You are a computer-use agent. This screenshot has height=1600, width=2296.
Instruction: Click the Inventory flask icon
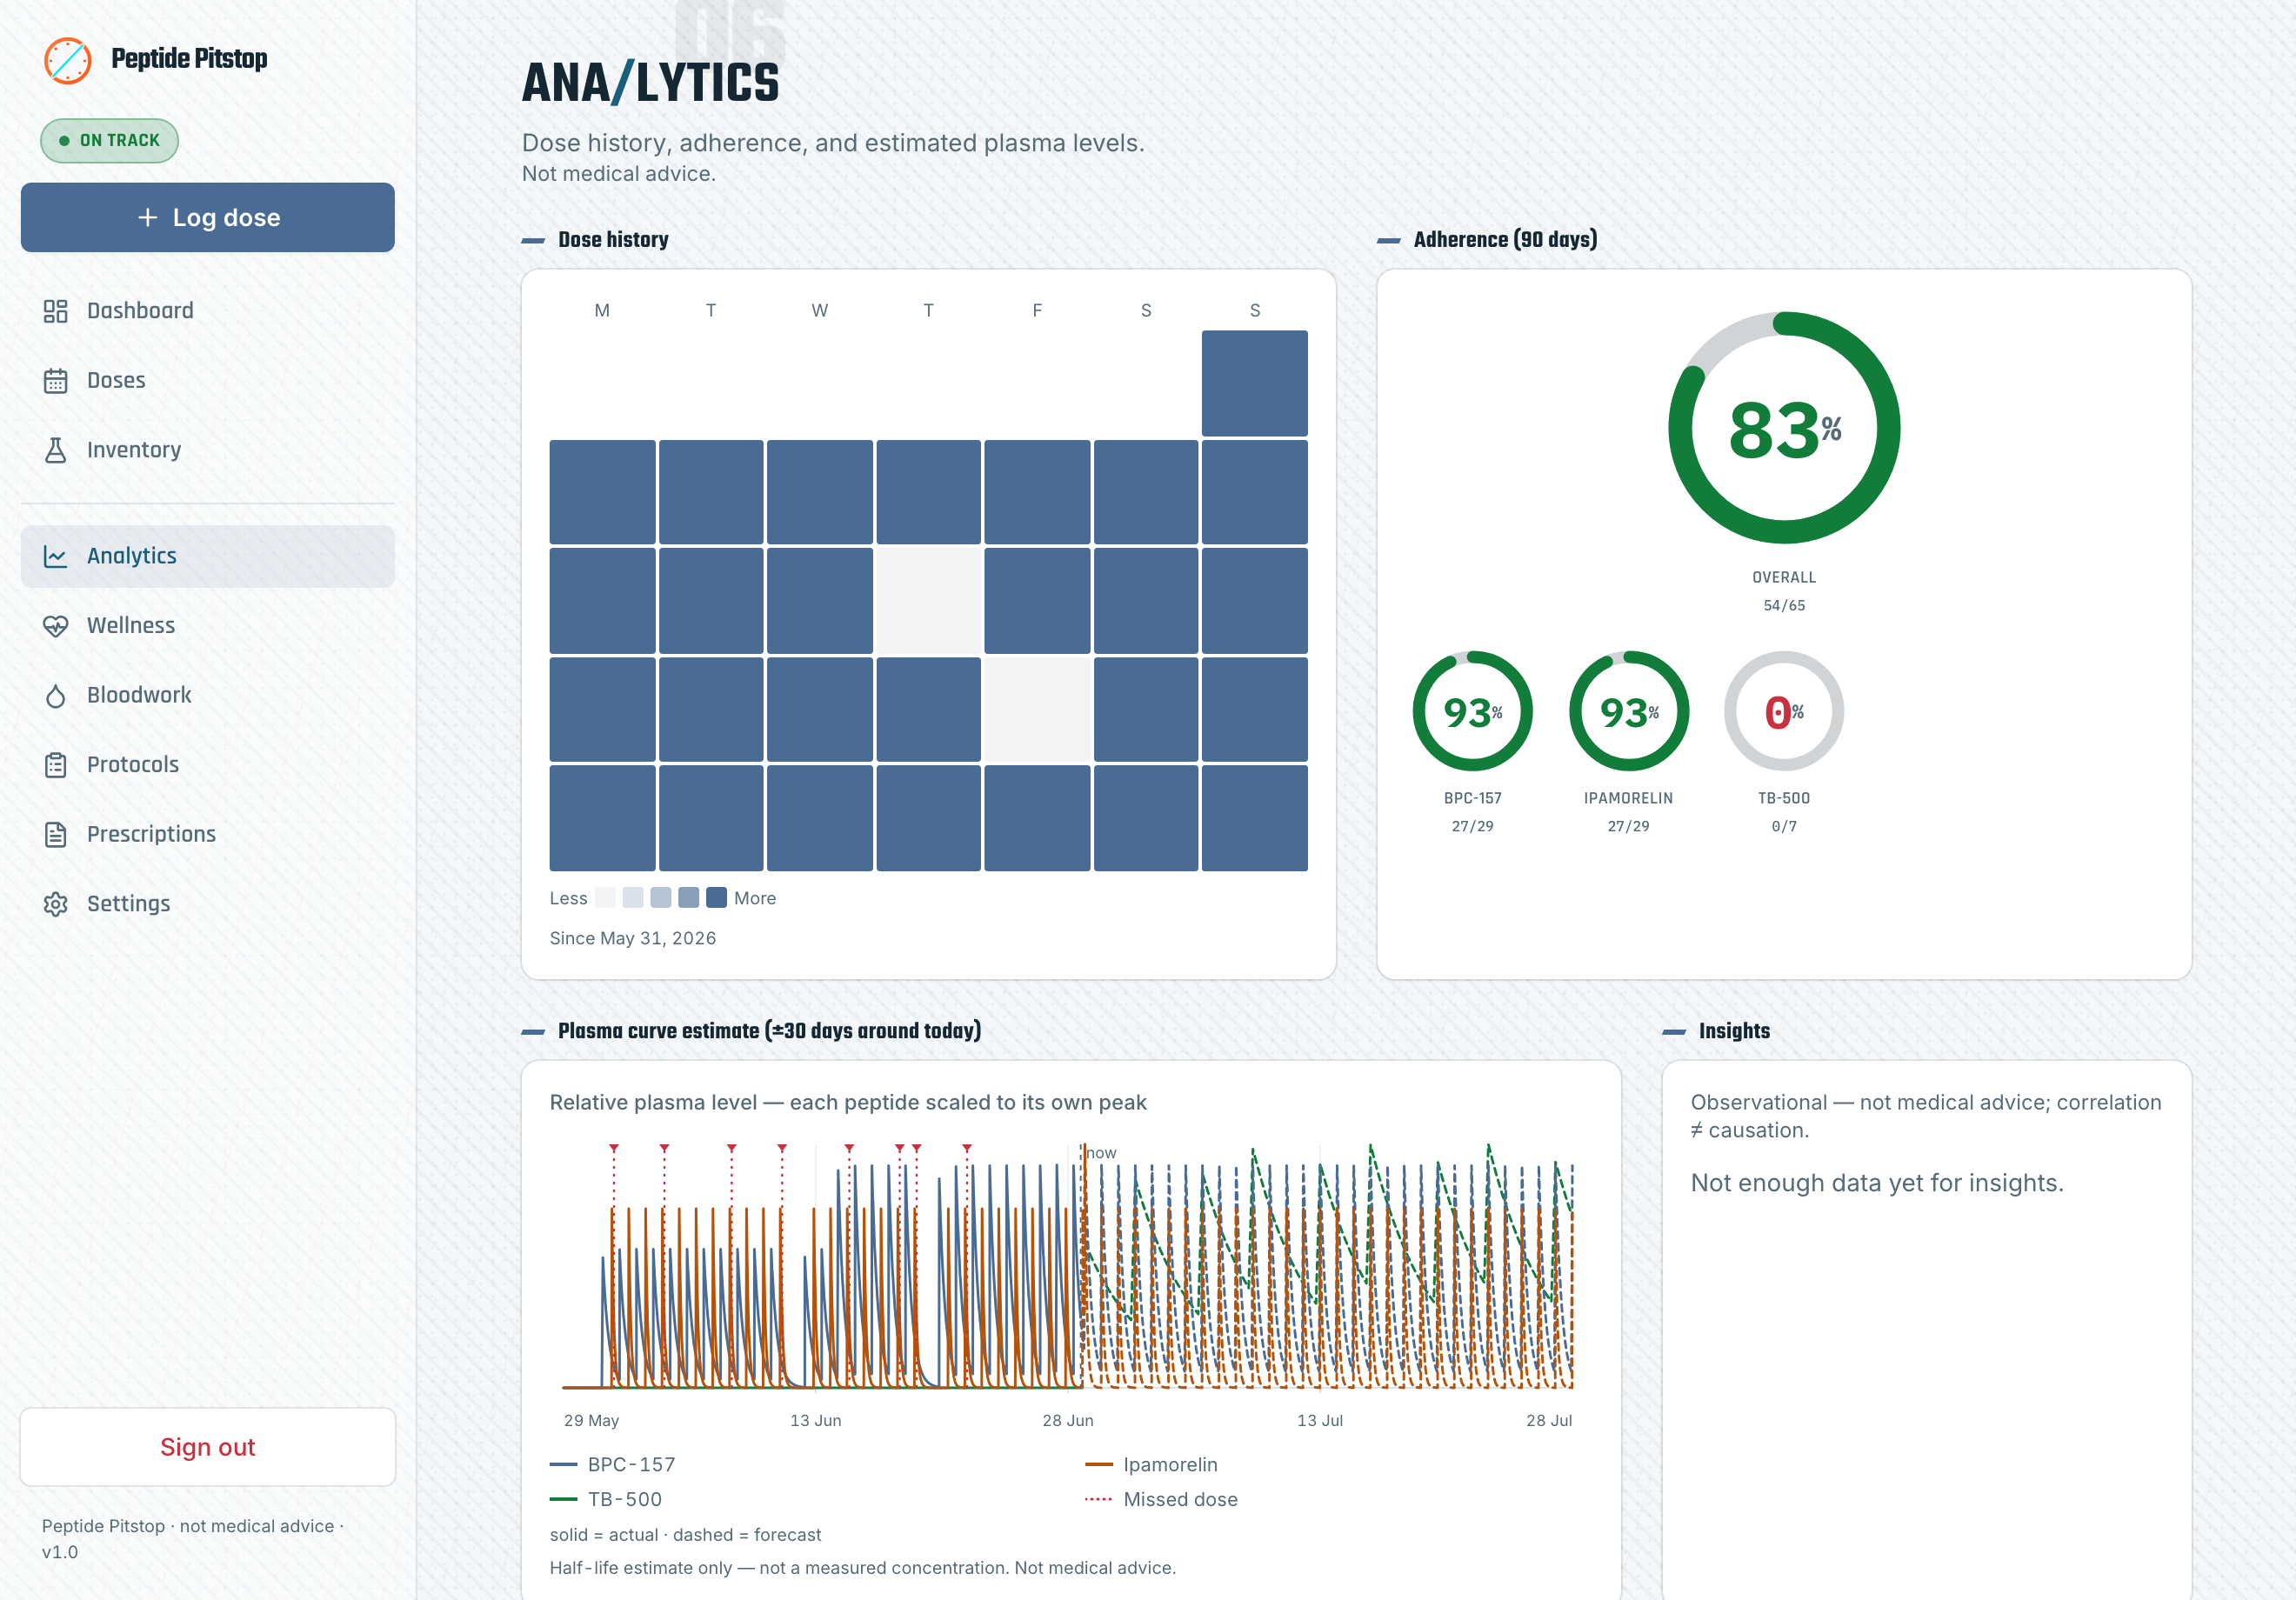pyautogui.click(x=55, y=450)
